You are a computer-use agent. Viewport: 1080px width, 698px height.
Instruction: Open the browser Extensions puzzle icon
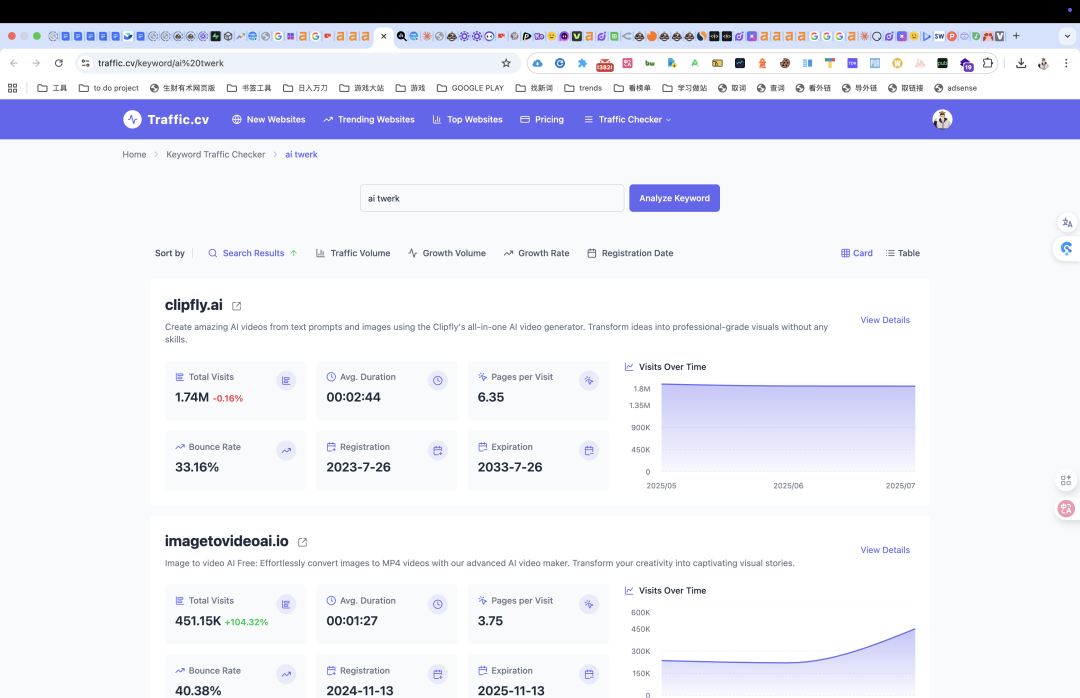tap(988, 63)
